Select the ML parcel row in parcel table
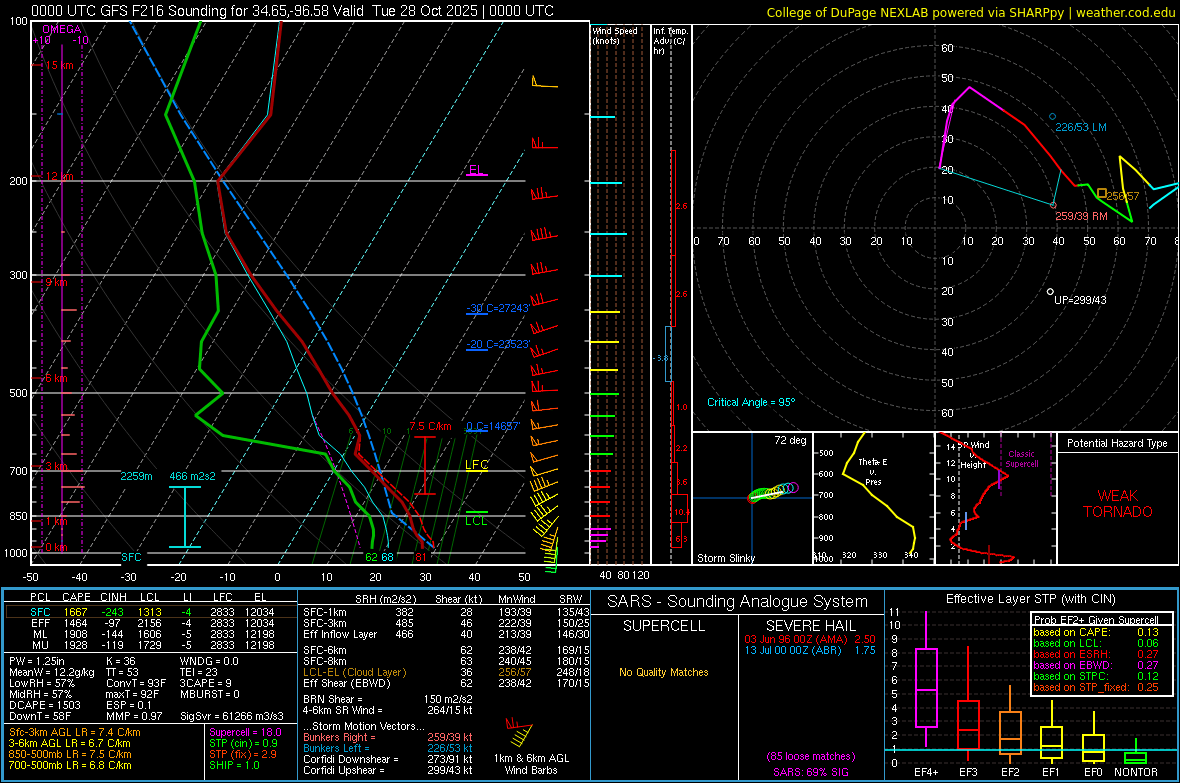 tap(151, 634)
